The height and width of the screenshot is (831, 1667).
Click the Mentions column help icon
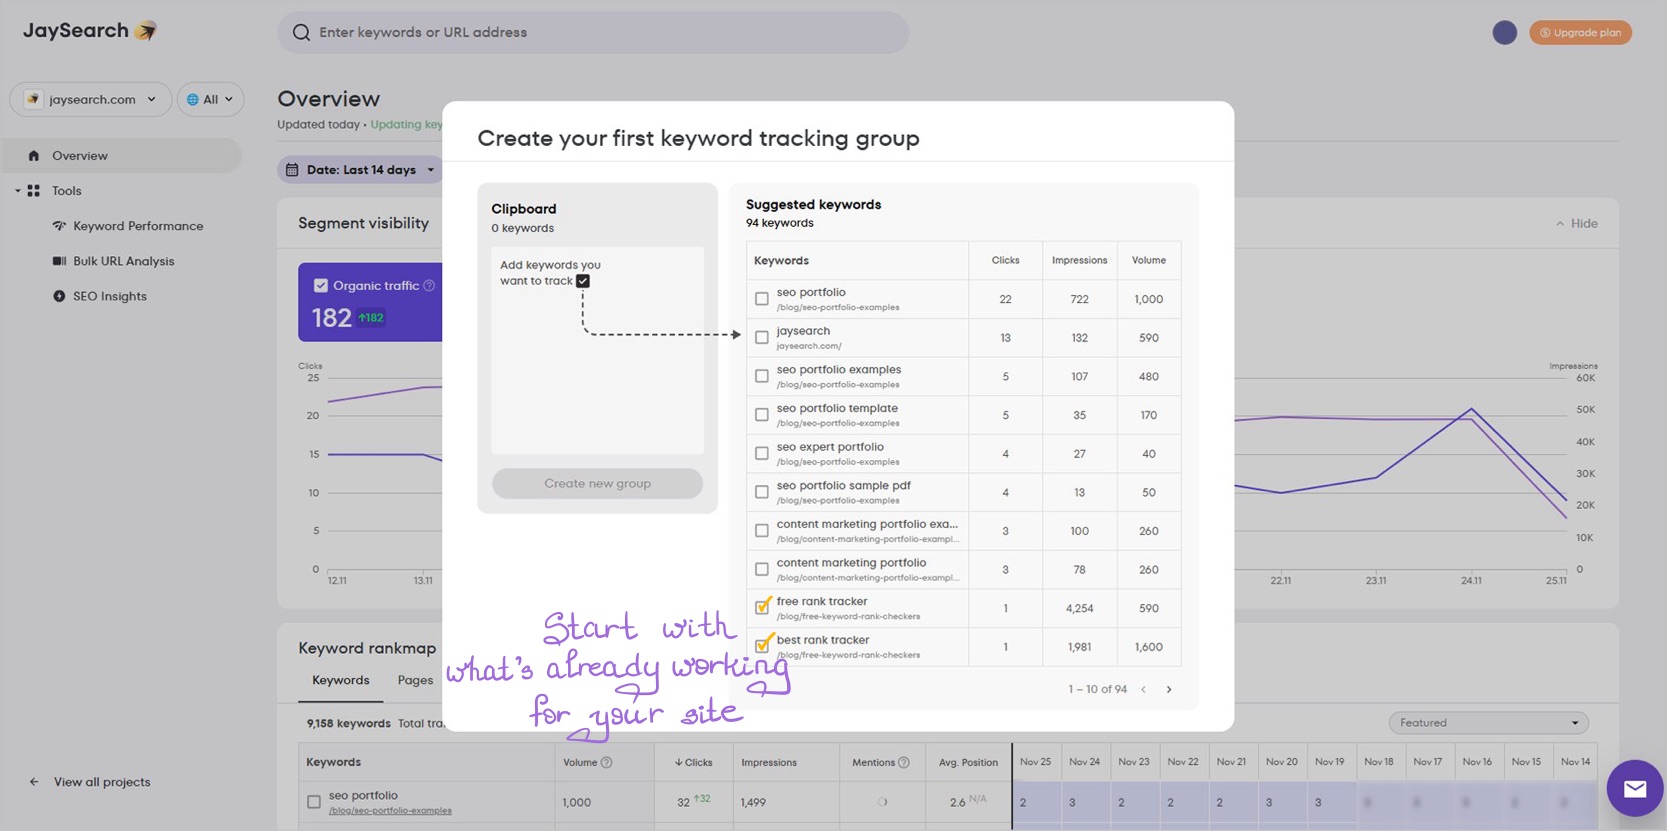(x=904, y=763)
